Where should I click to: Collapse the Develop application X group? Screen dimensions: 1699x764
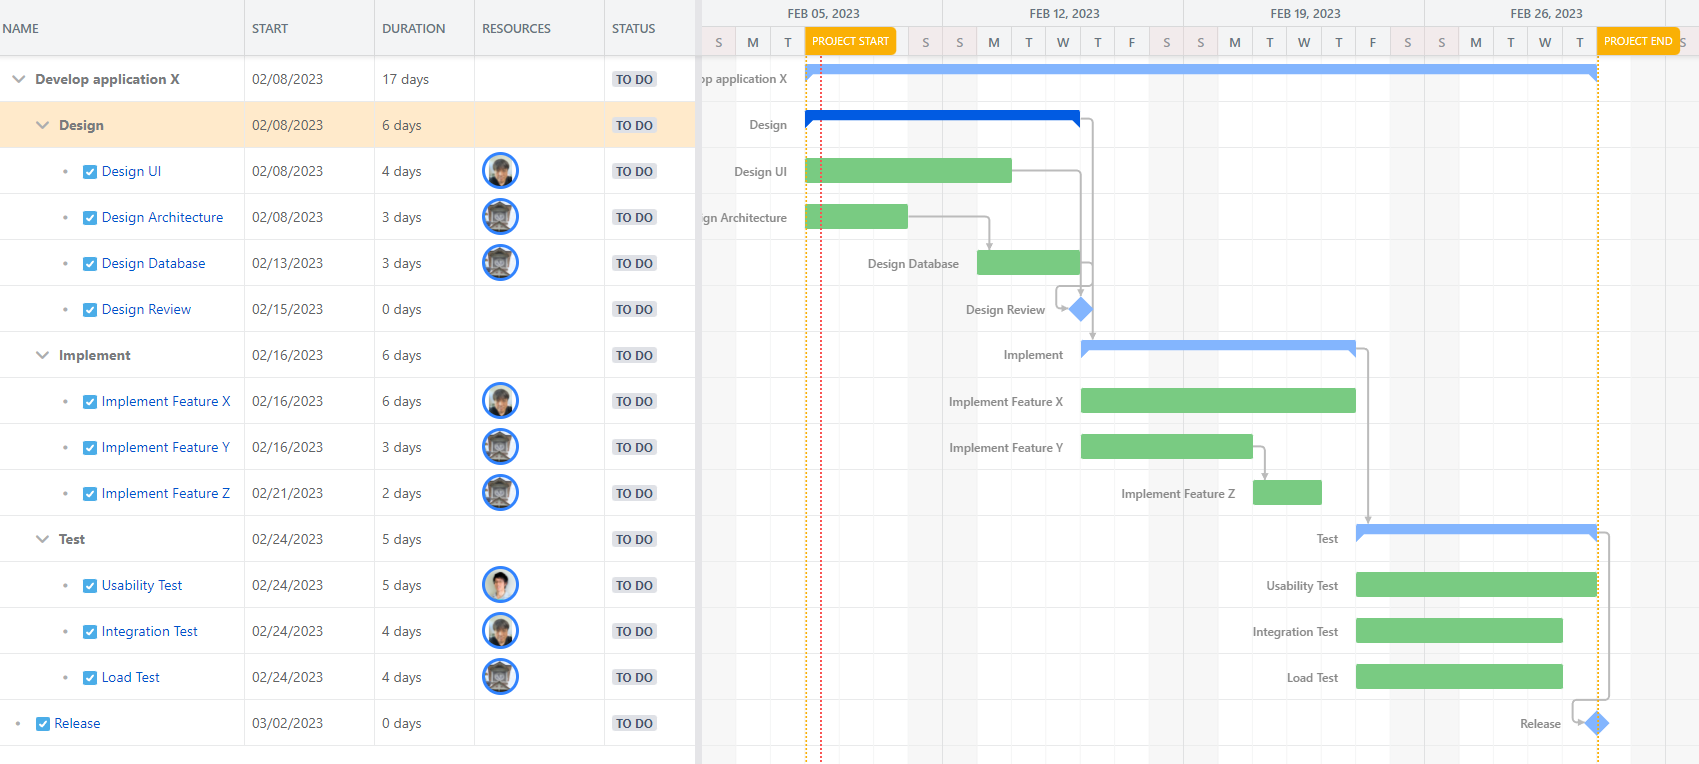pos(19,79)
